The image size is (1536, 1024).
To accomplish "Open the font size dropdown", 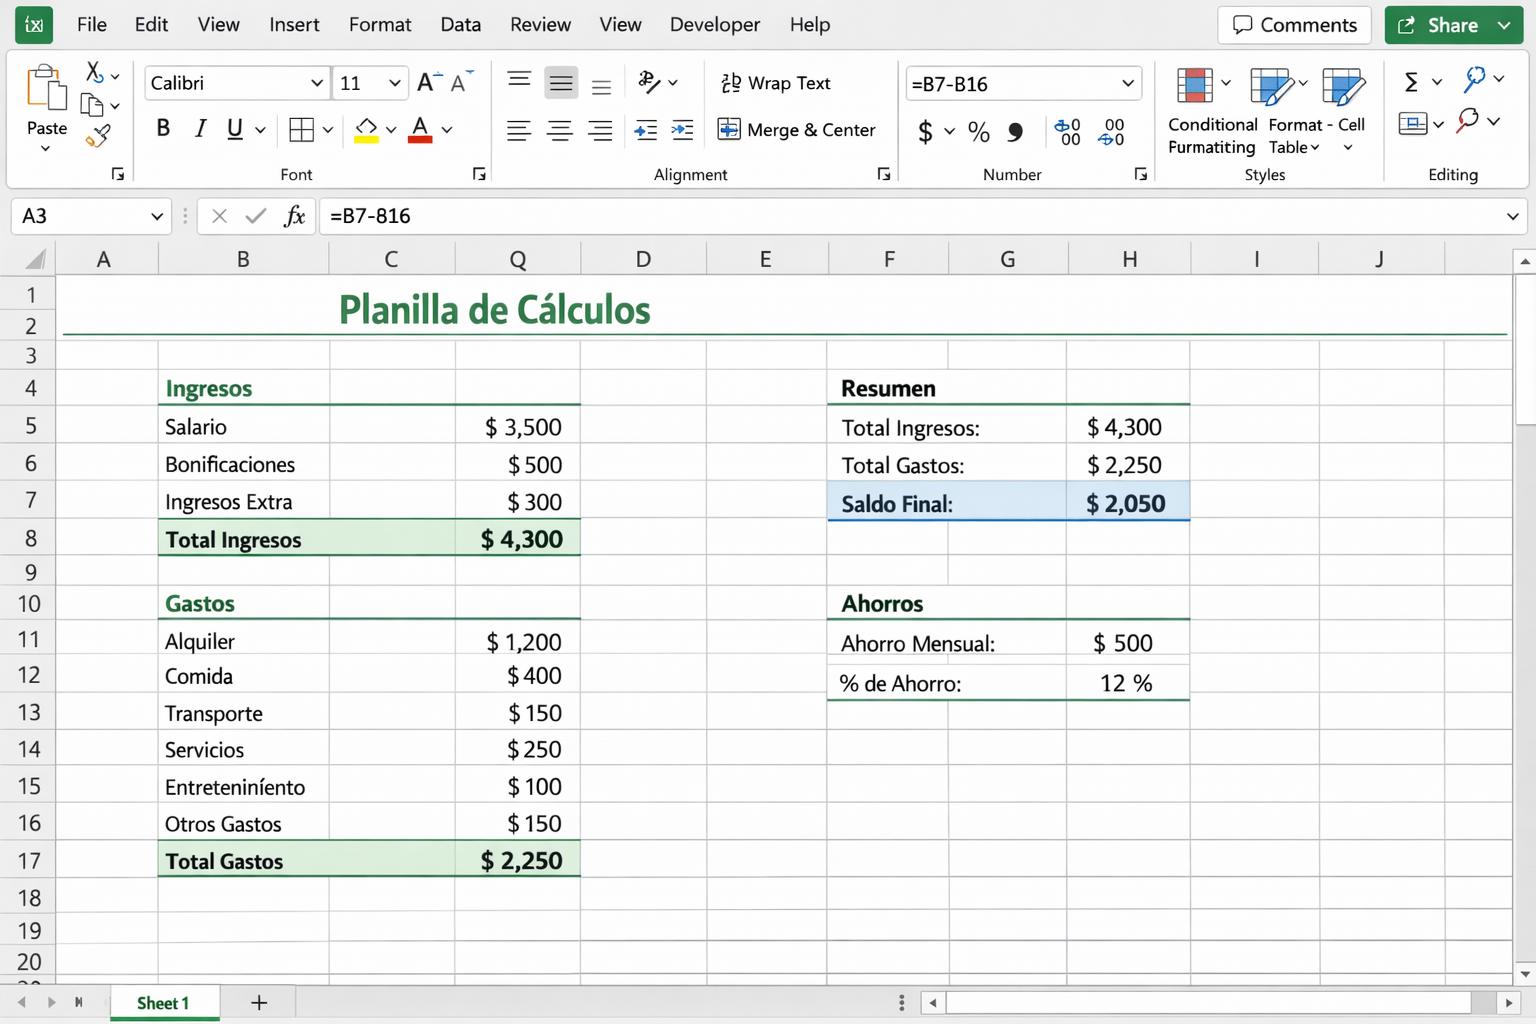I will pyautogui.click(x=395, y=83).
